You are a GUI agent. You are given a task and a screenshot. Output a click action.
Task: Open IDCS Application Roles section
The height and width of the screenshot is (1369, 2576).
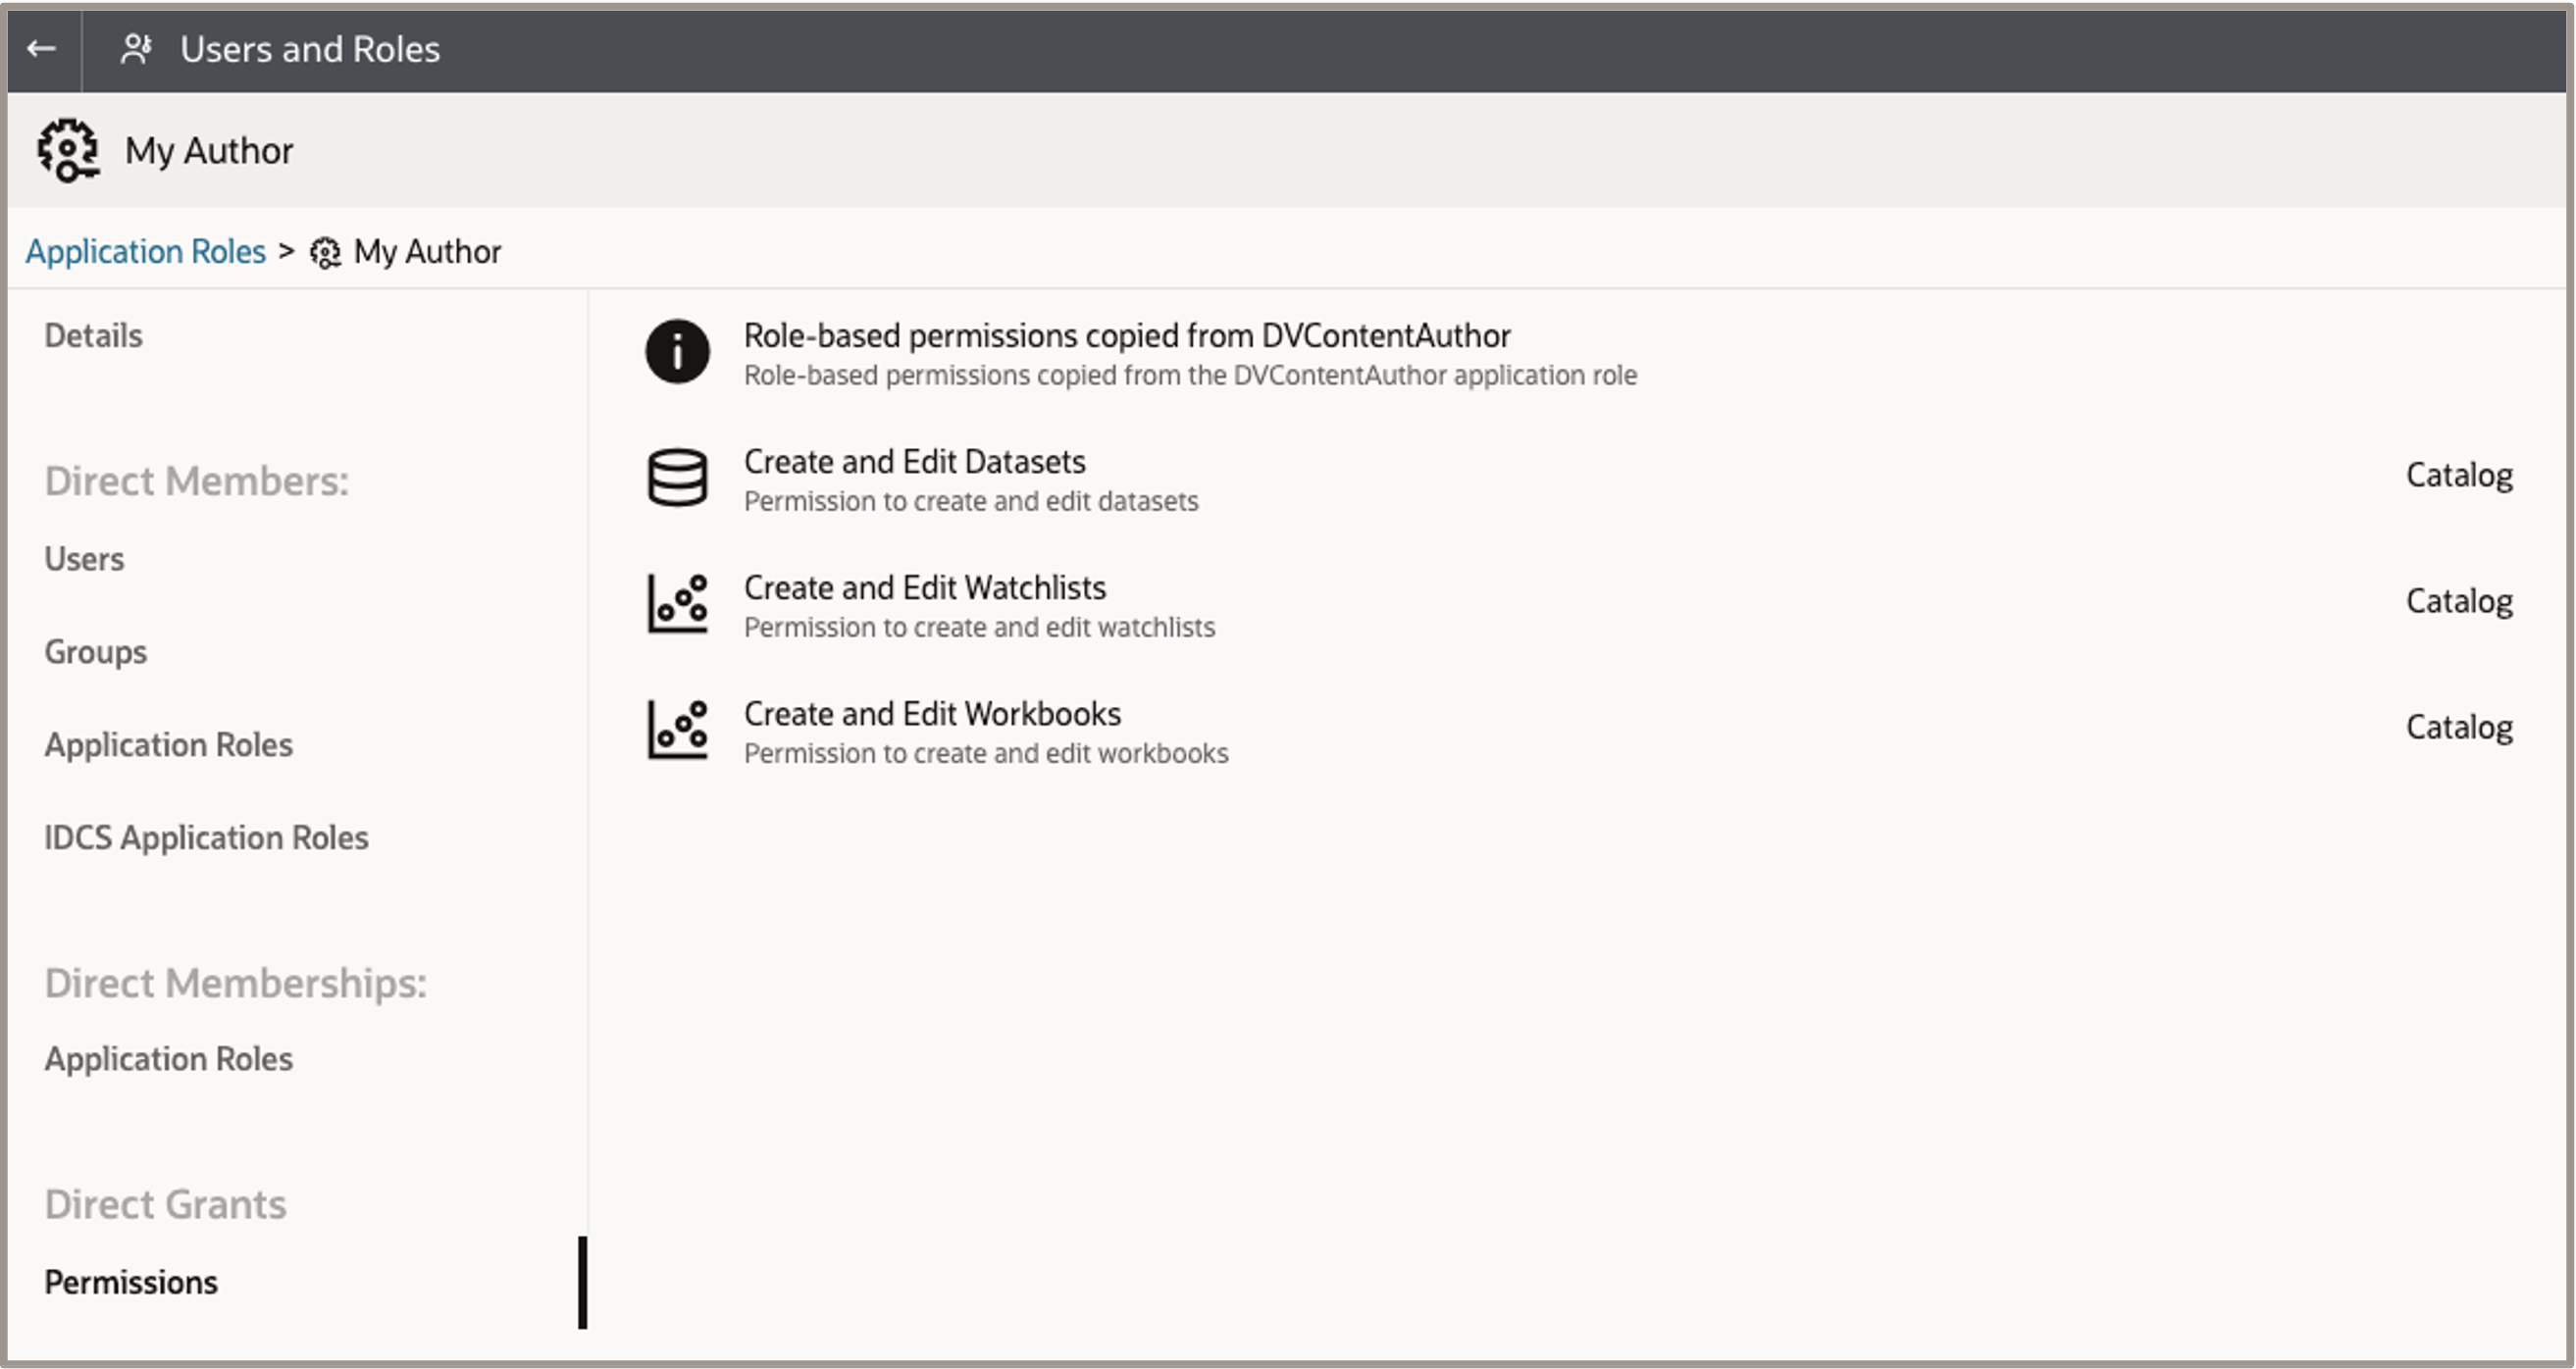(206, 838)
